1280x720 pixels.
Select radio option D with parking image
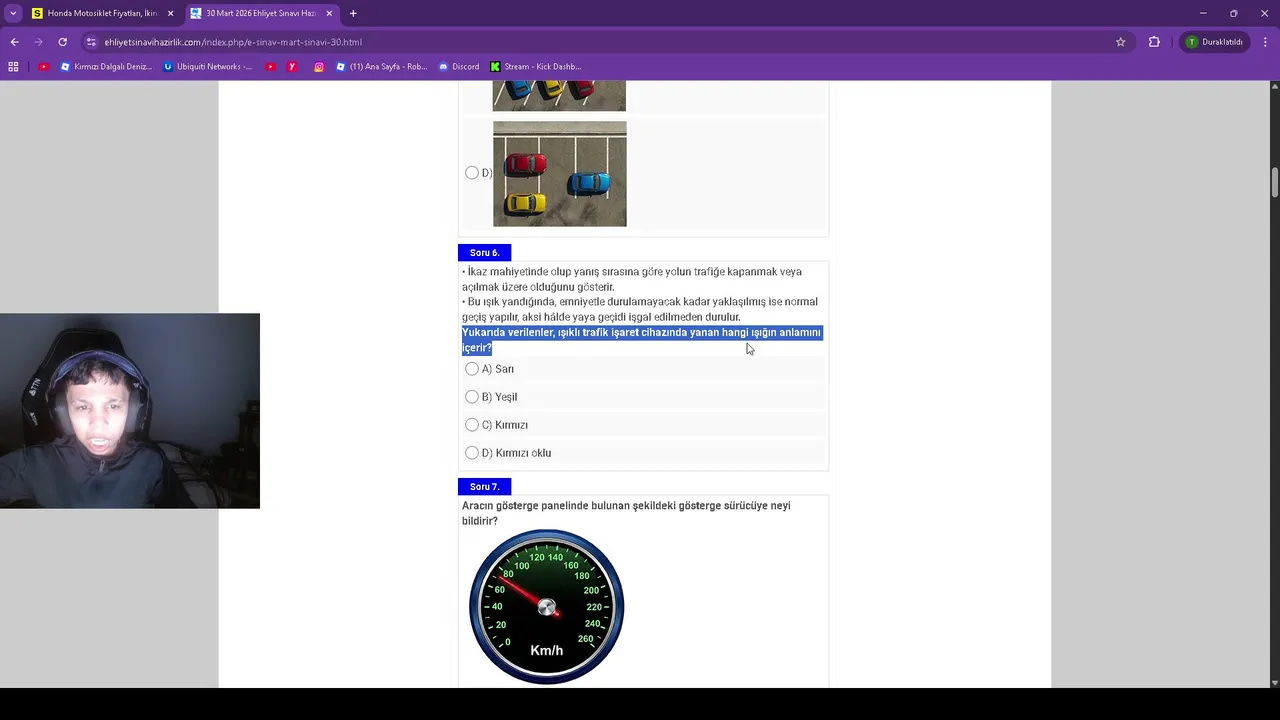472,173
